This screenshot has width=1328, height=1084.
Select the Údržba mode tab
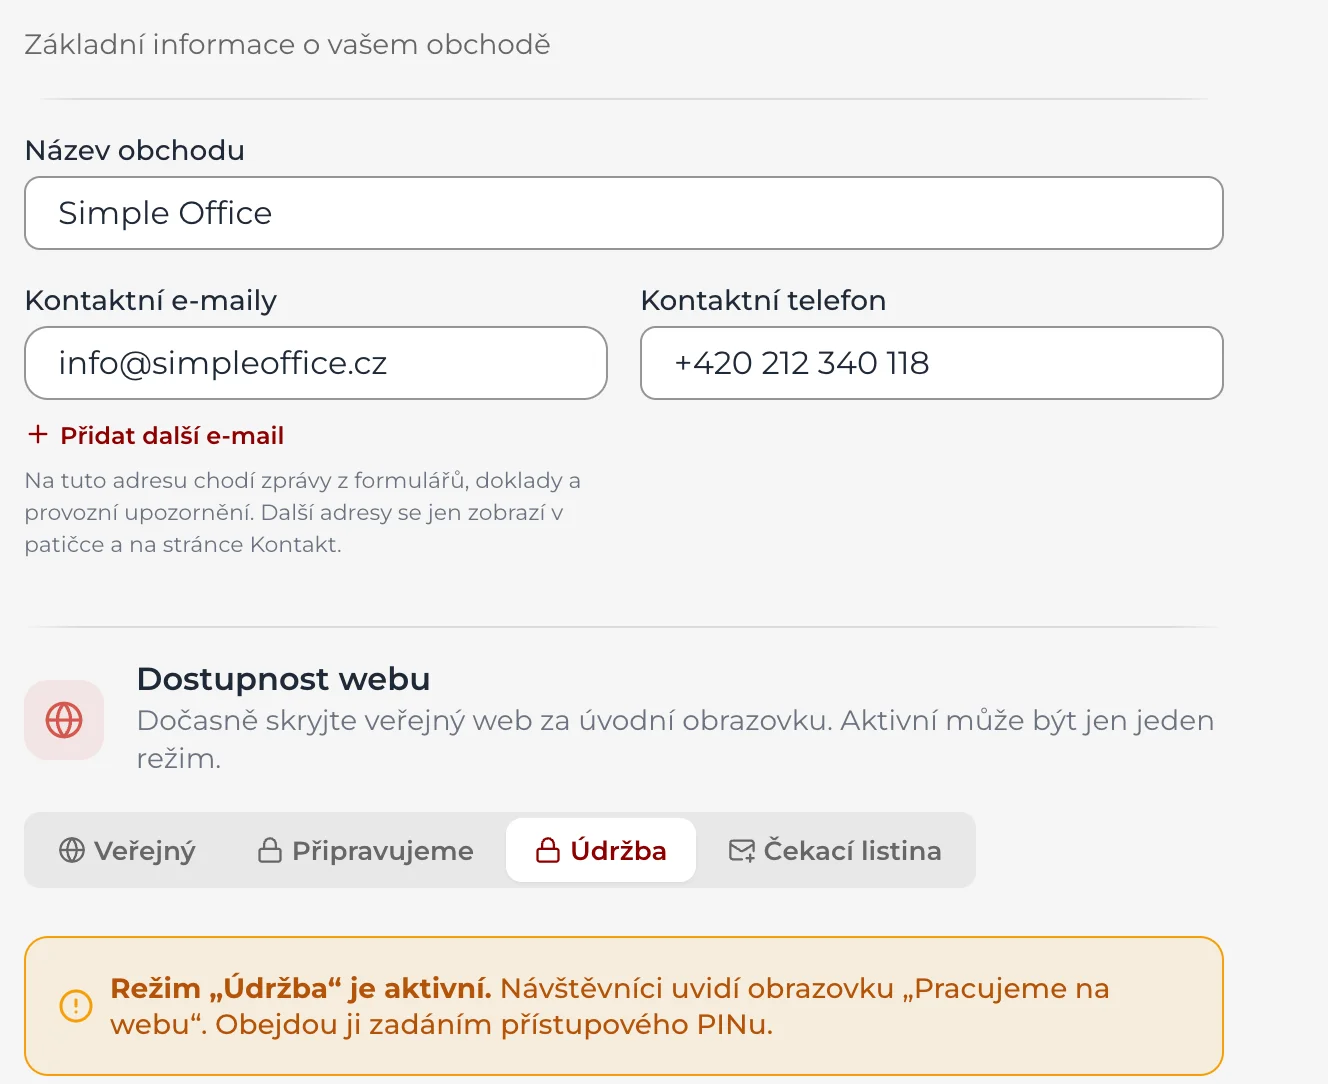pyautogui.click(x=601, y=850)
